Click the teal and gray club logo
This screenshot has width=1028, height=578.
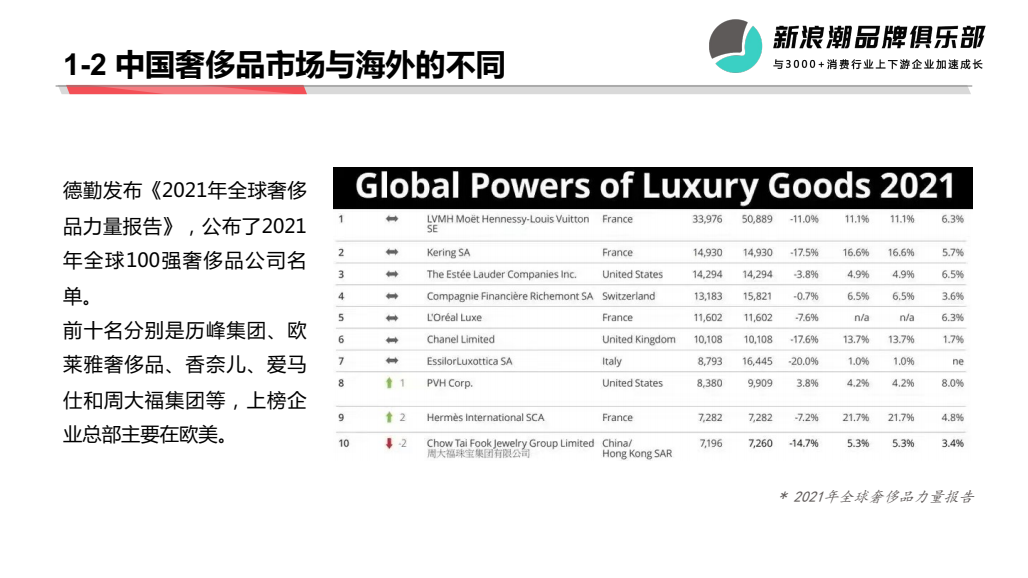tap(735, 45)
